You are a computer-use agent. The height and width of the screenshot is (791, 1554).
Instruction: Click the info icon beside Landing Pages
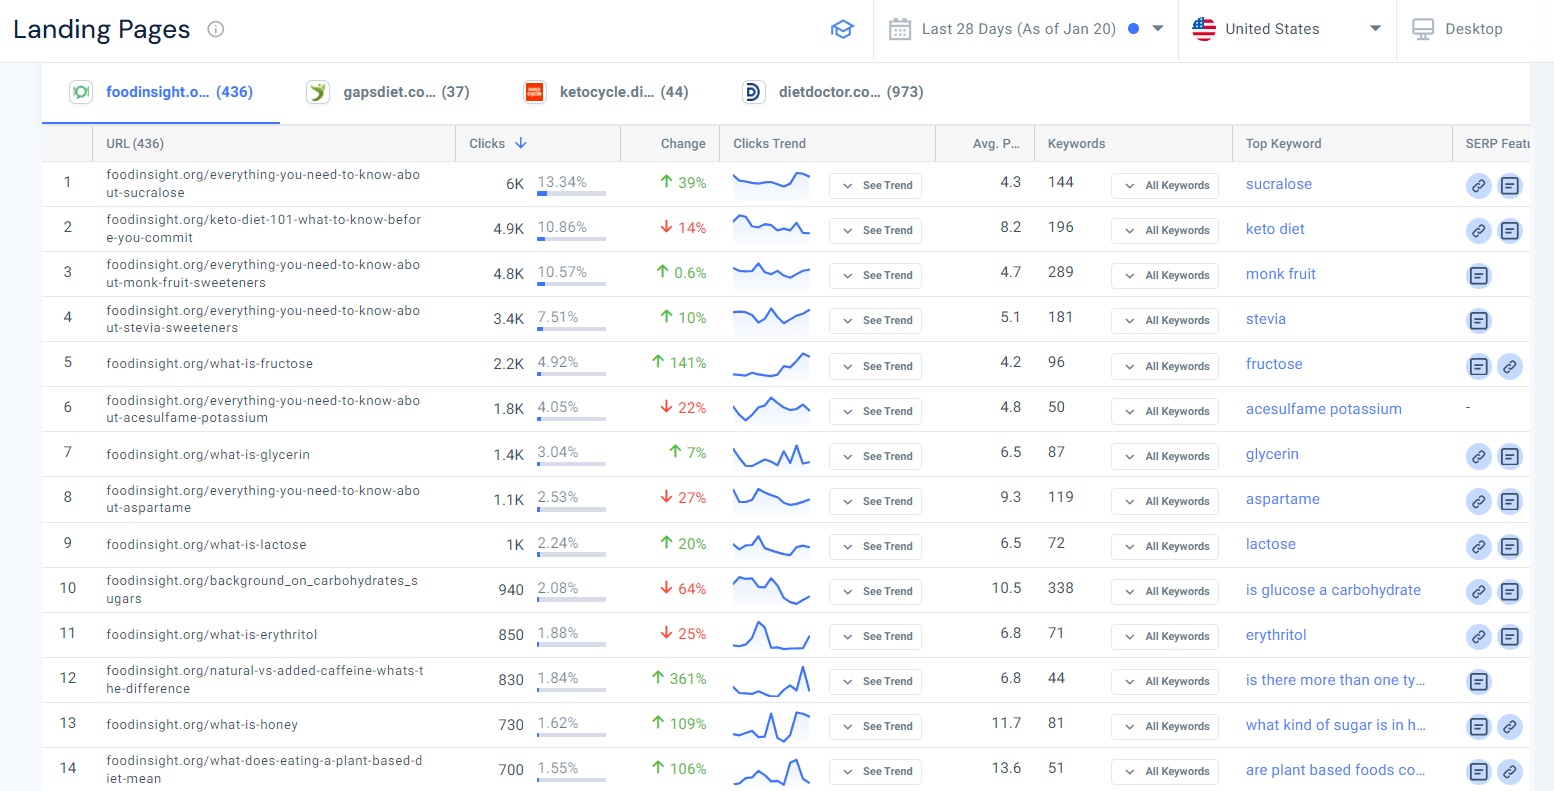coord(215,29)
